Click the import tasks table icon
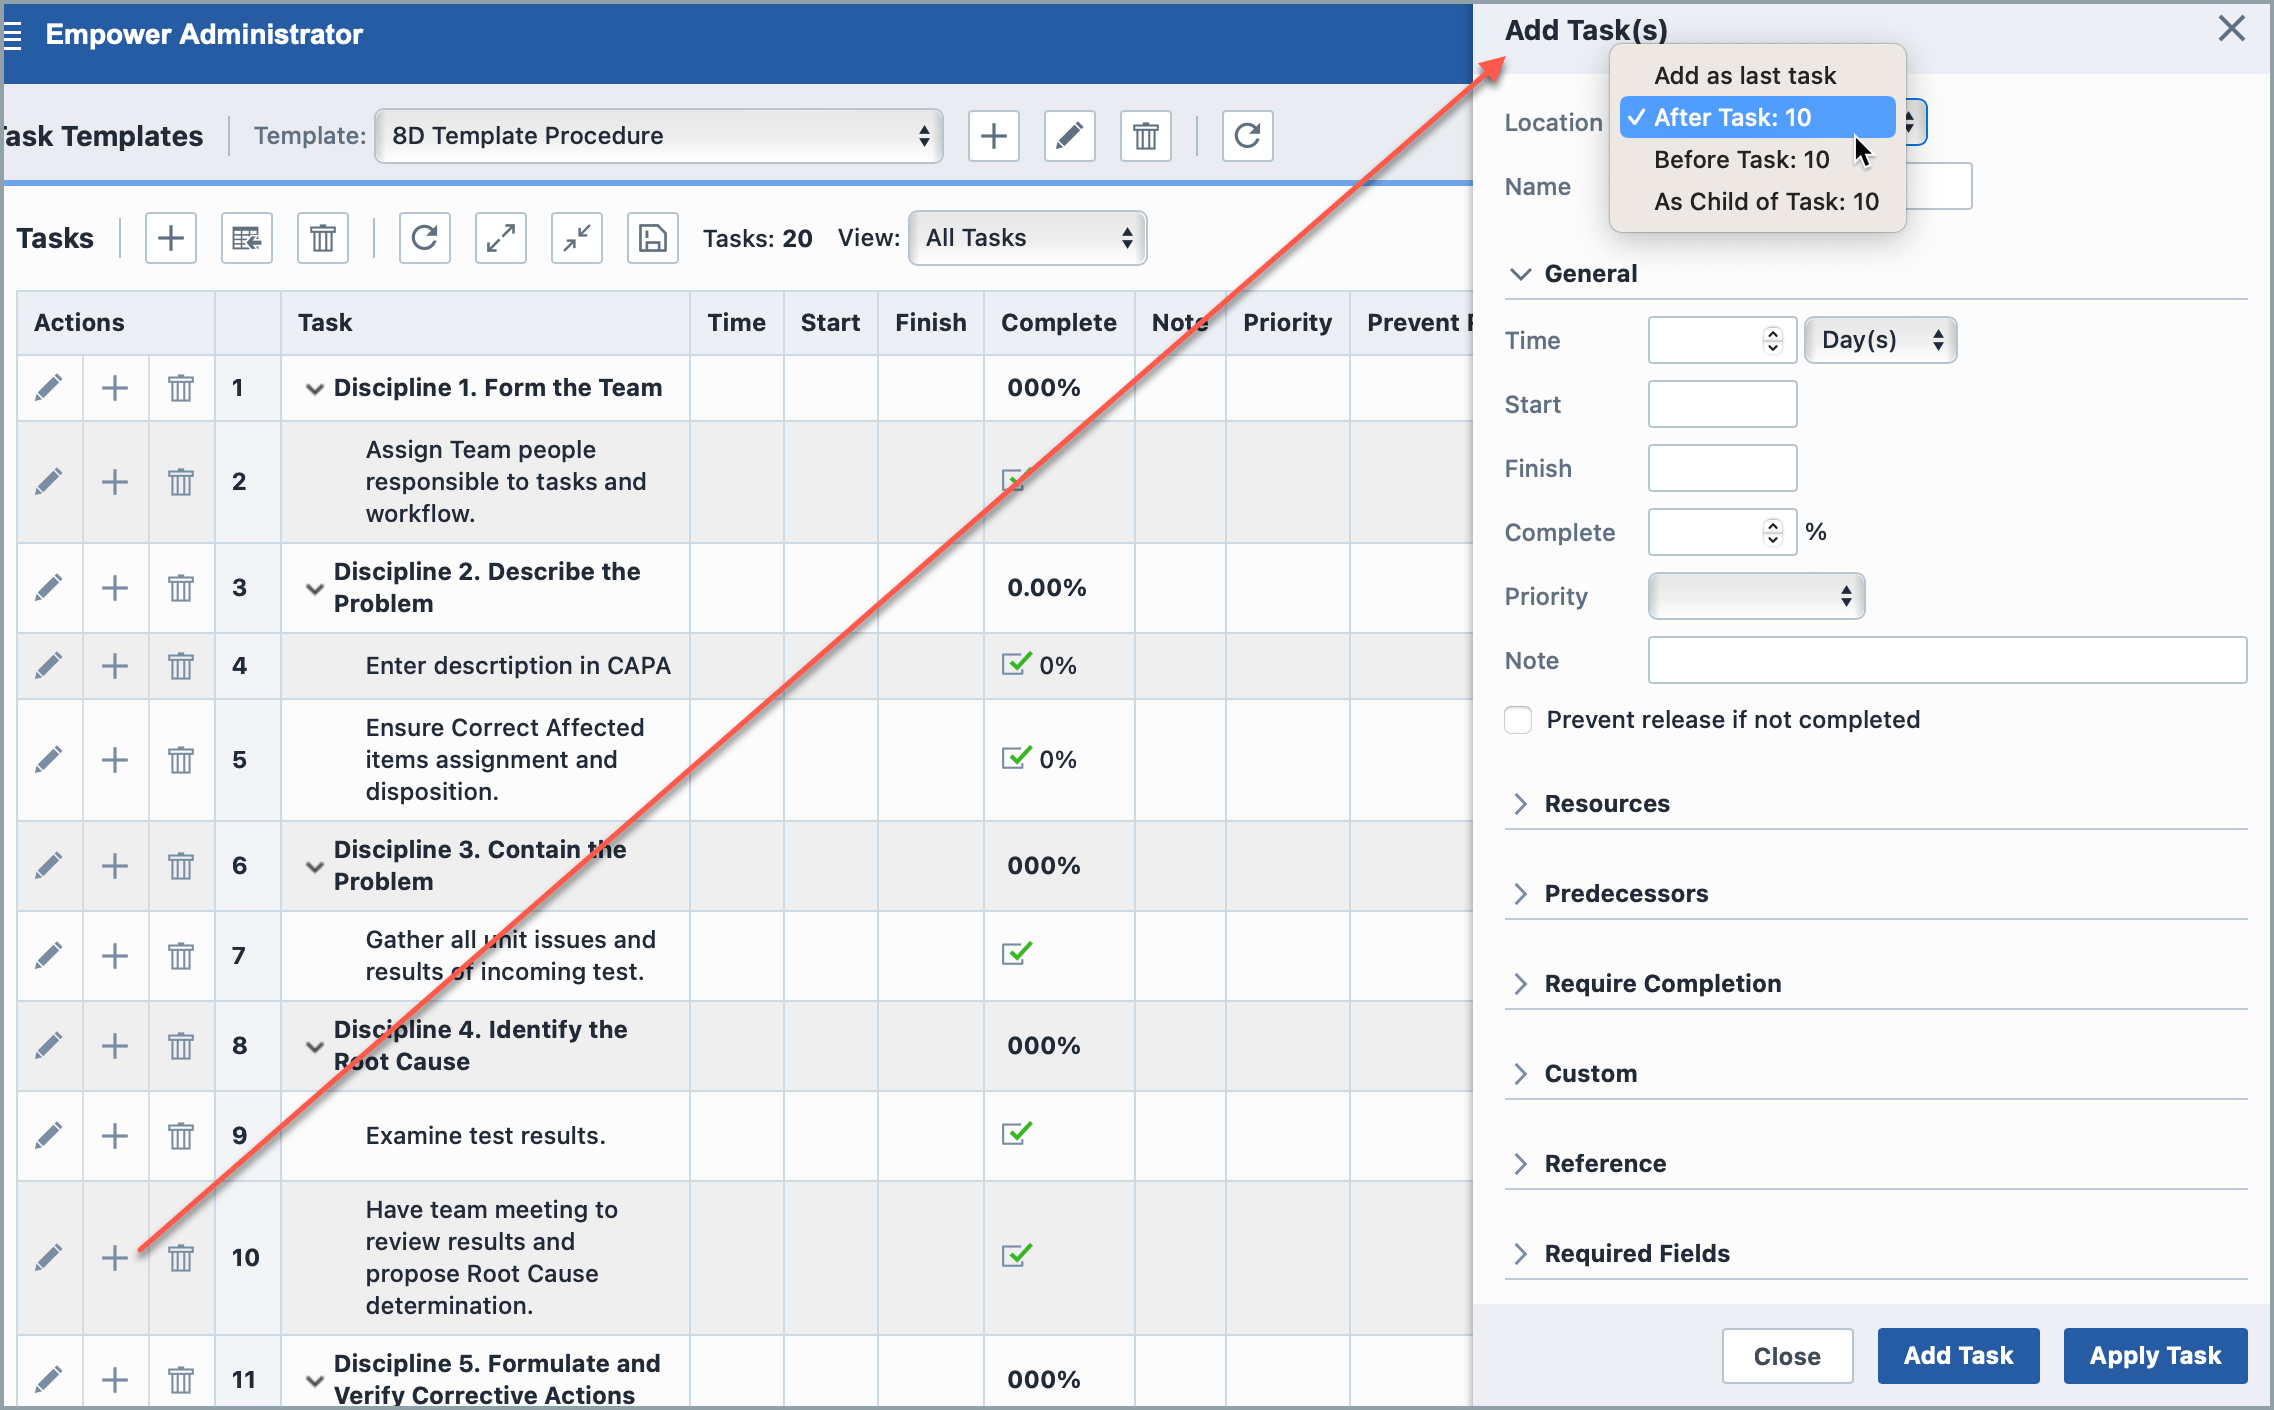This screenshot has width=2274, height=1410. (x=246, y=238)
